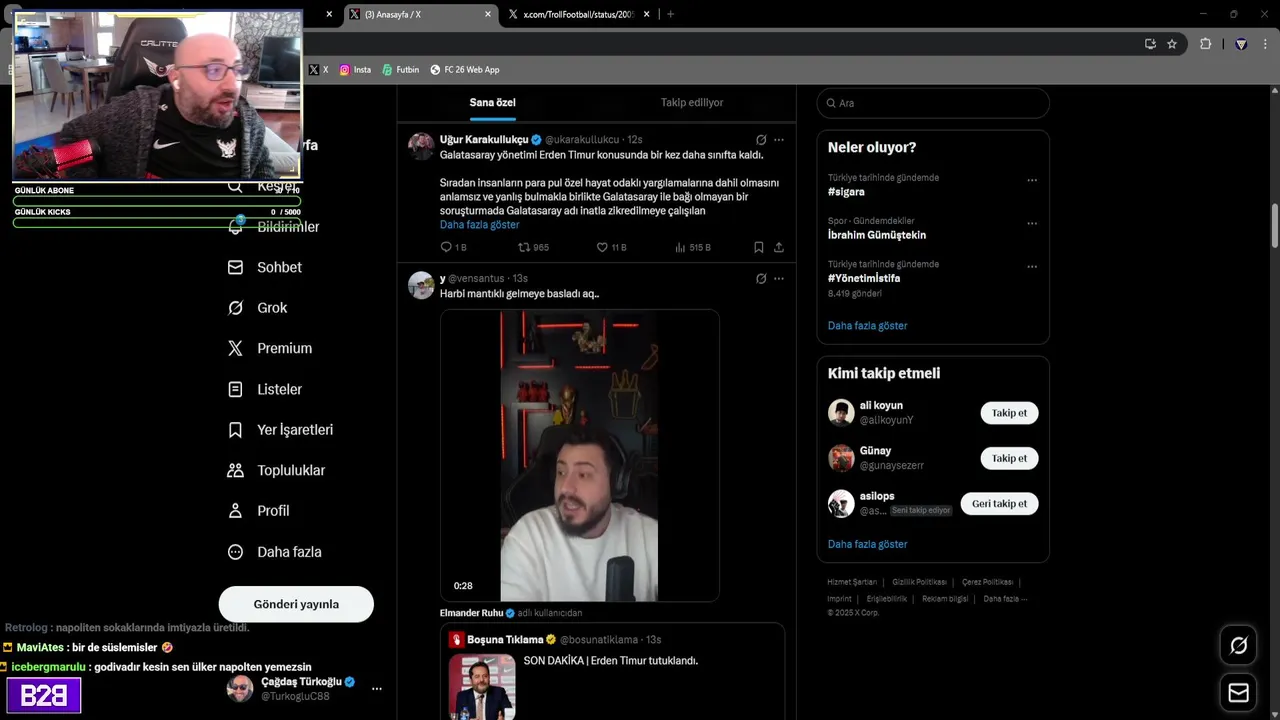The width and height of the screenshot is (1280, 720).
Task: Open Elmander Ruhu user name link
Action: point(471,613)
